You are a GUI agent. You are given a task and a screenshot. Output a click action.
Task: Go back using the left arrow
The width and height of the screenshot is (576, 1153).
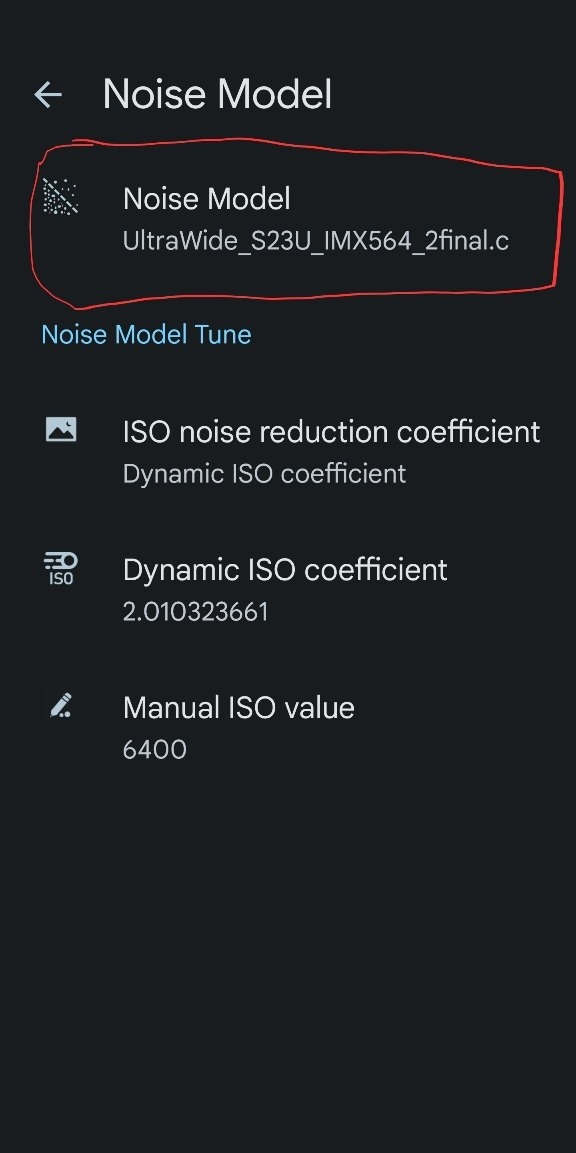click(48, 94)
